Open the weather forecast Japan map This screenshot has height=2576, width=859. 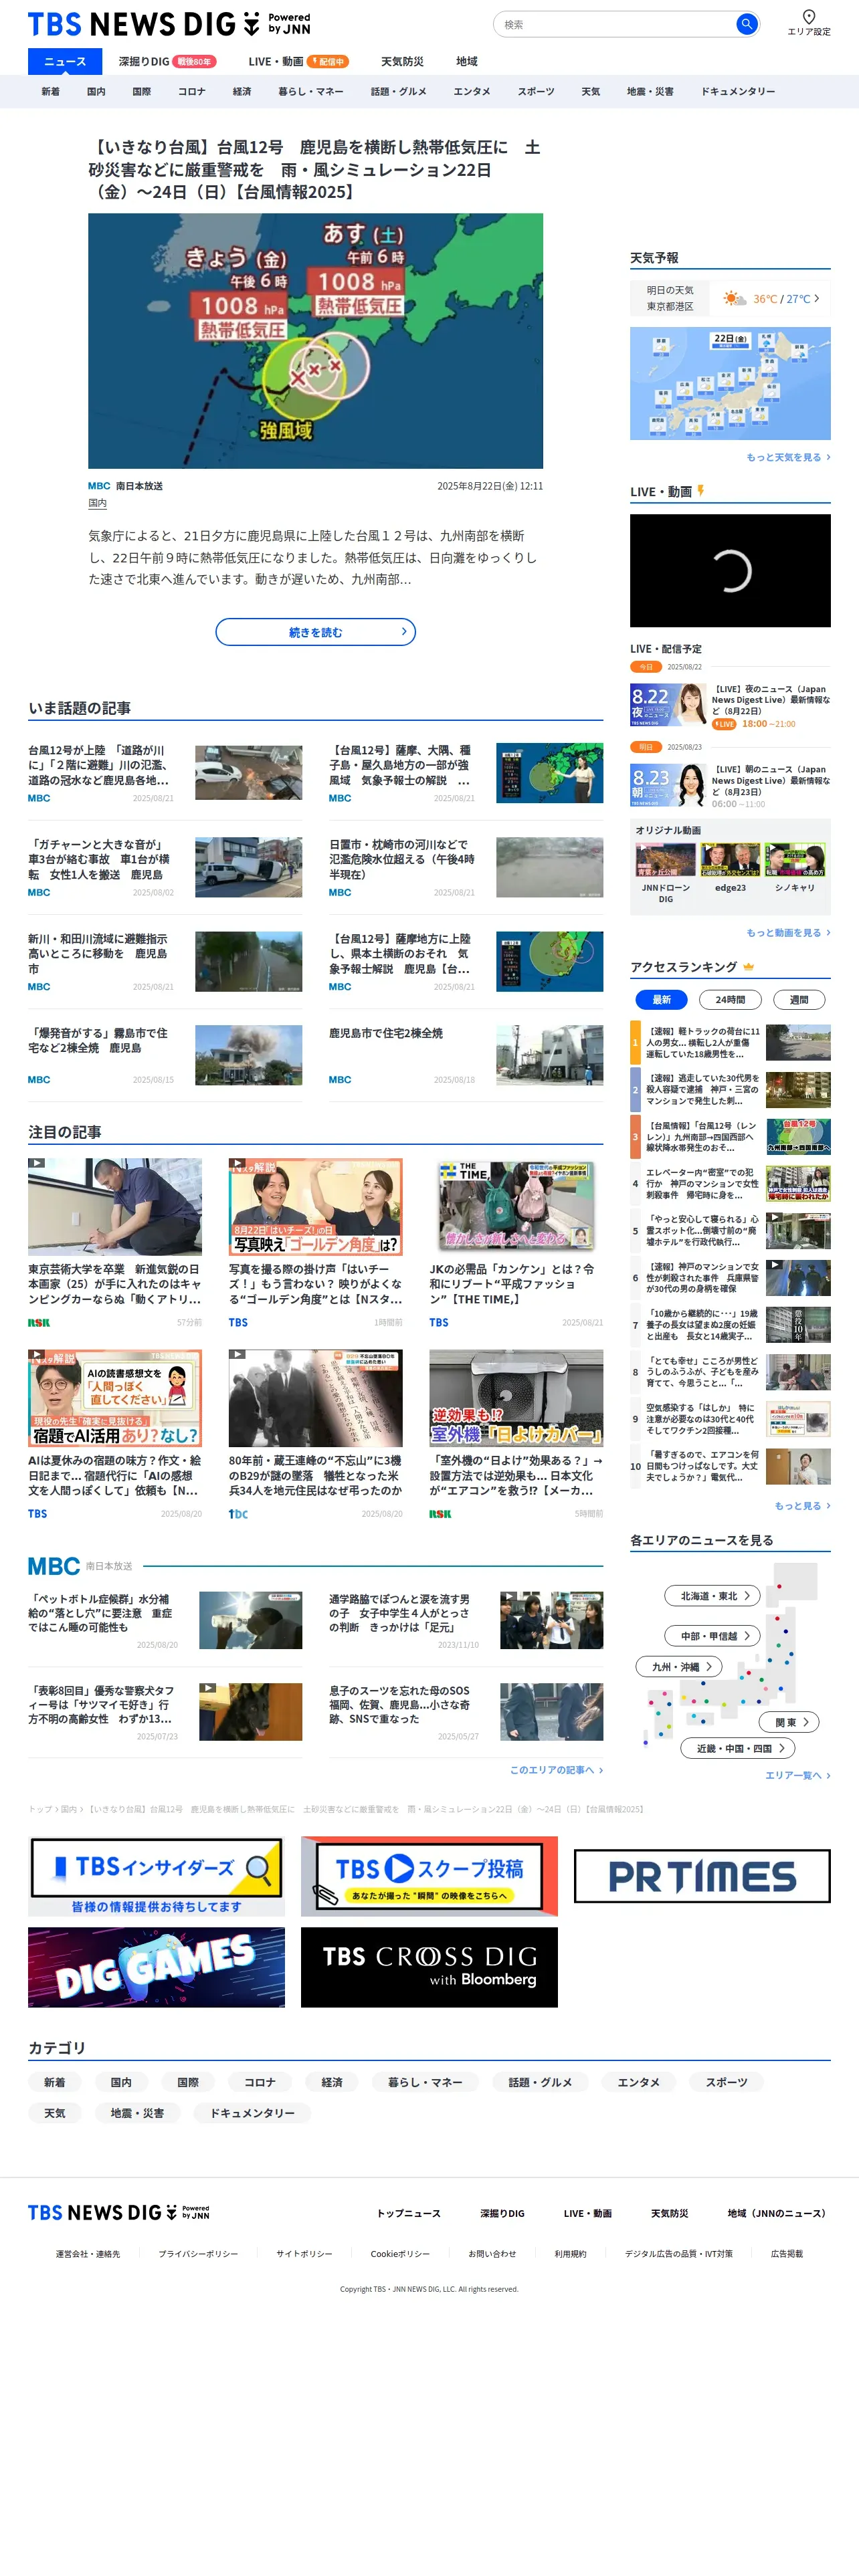(730, 383)
